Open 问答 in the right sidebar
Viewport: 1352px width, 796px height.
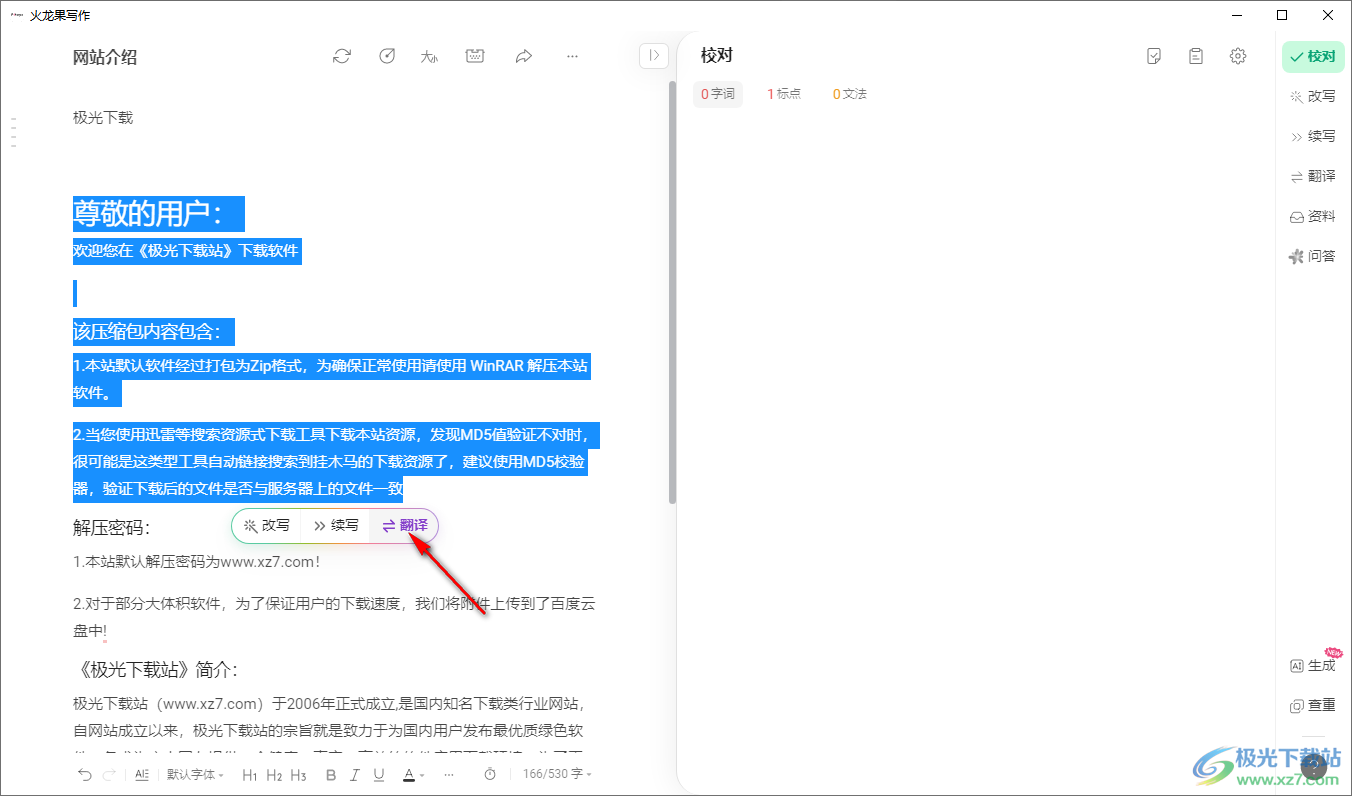pos(1313,256)
